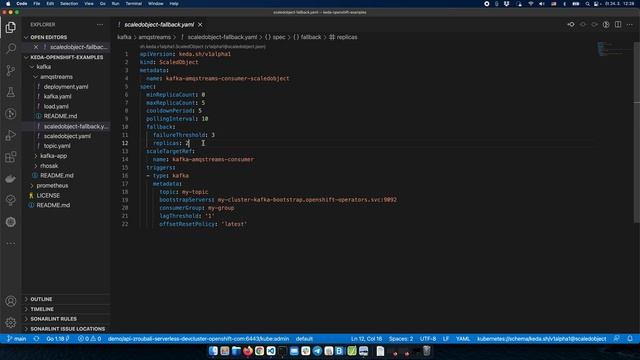Open the Accounts menu icon
The height and width of the screenshot is (360, 640).
(11, 301)
